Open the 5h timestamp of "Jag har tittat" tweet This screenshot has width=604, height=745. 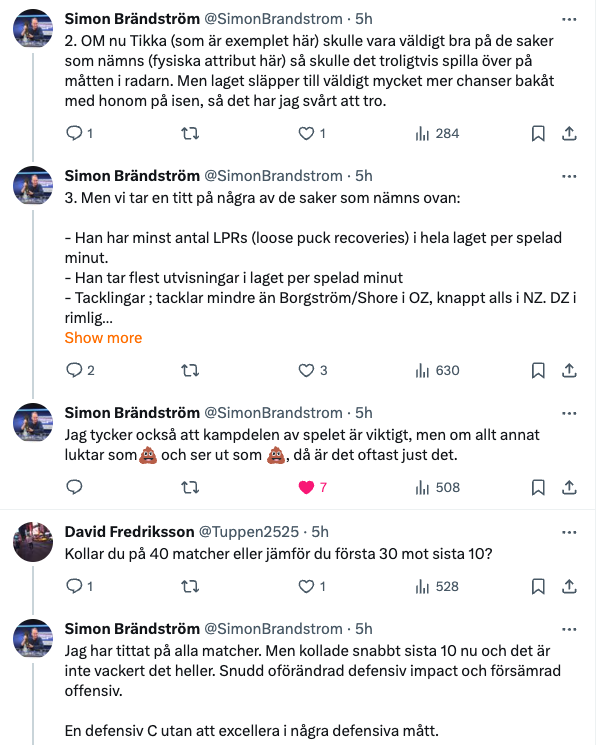click(x=364, y=629)
